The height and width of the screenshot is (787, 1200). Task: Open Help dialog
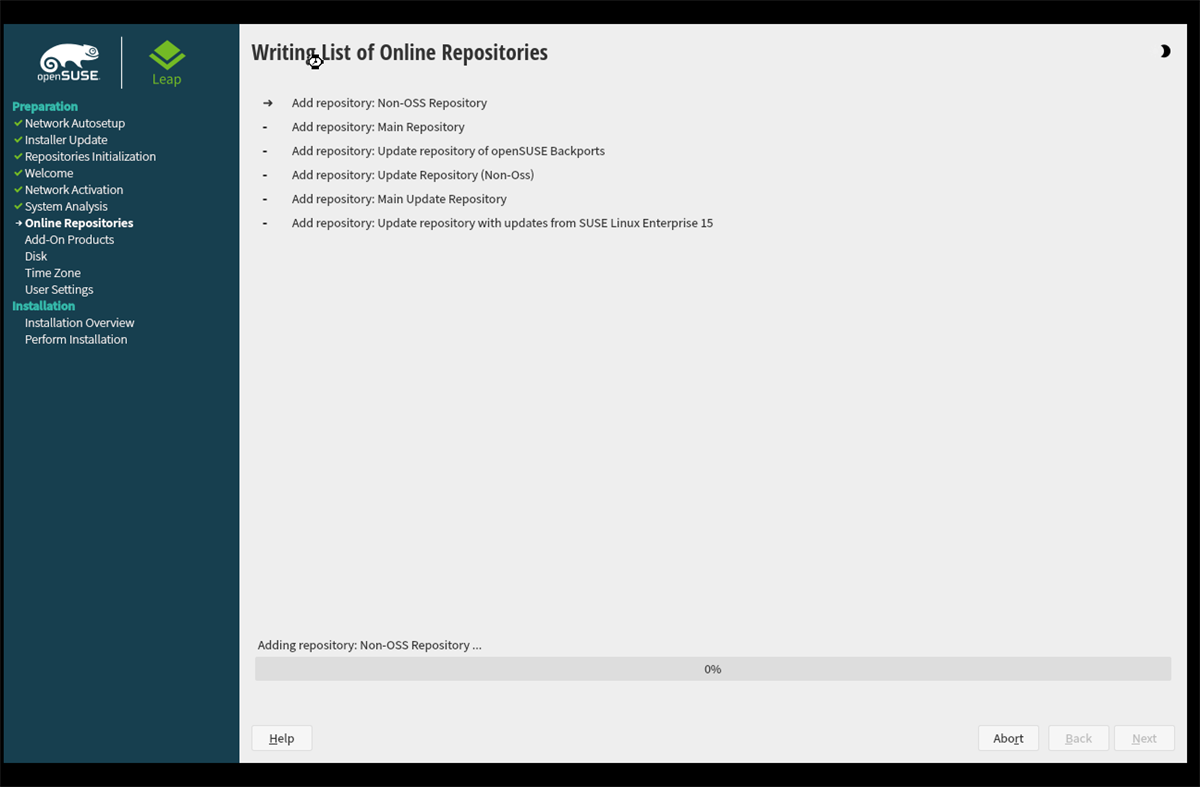pos(281,737)
